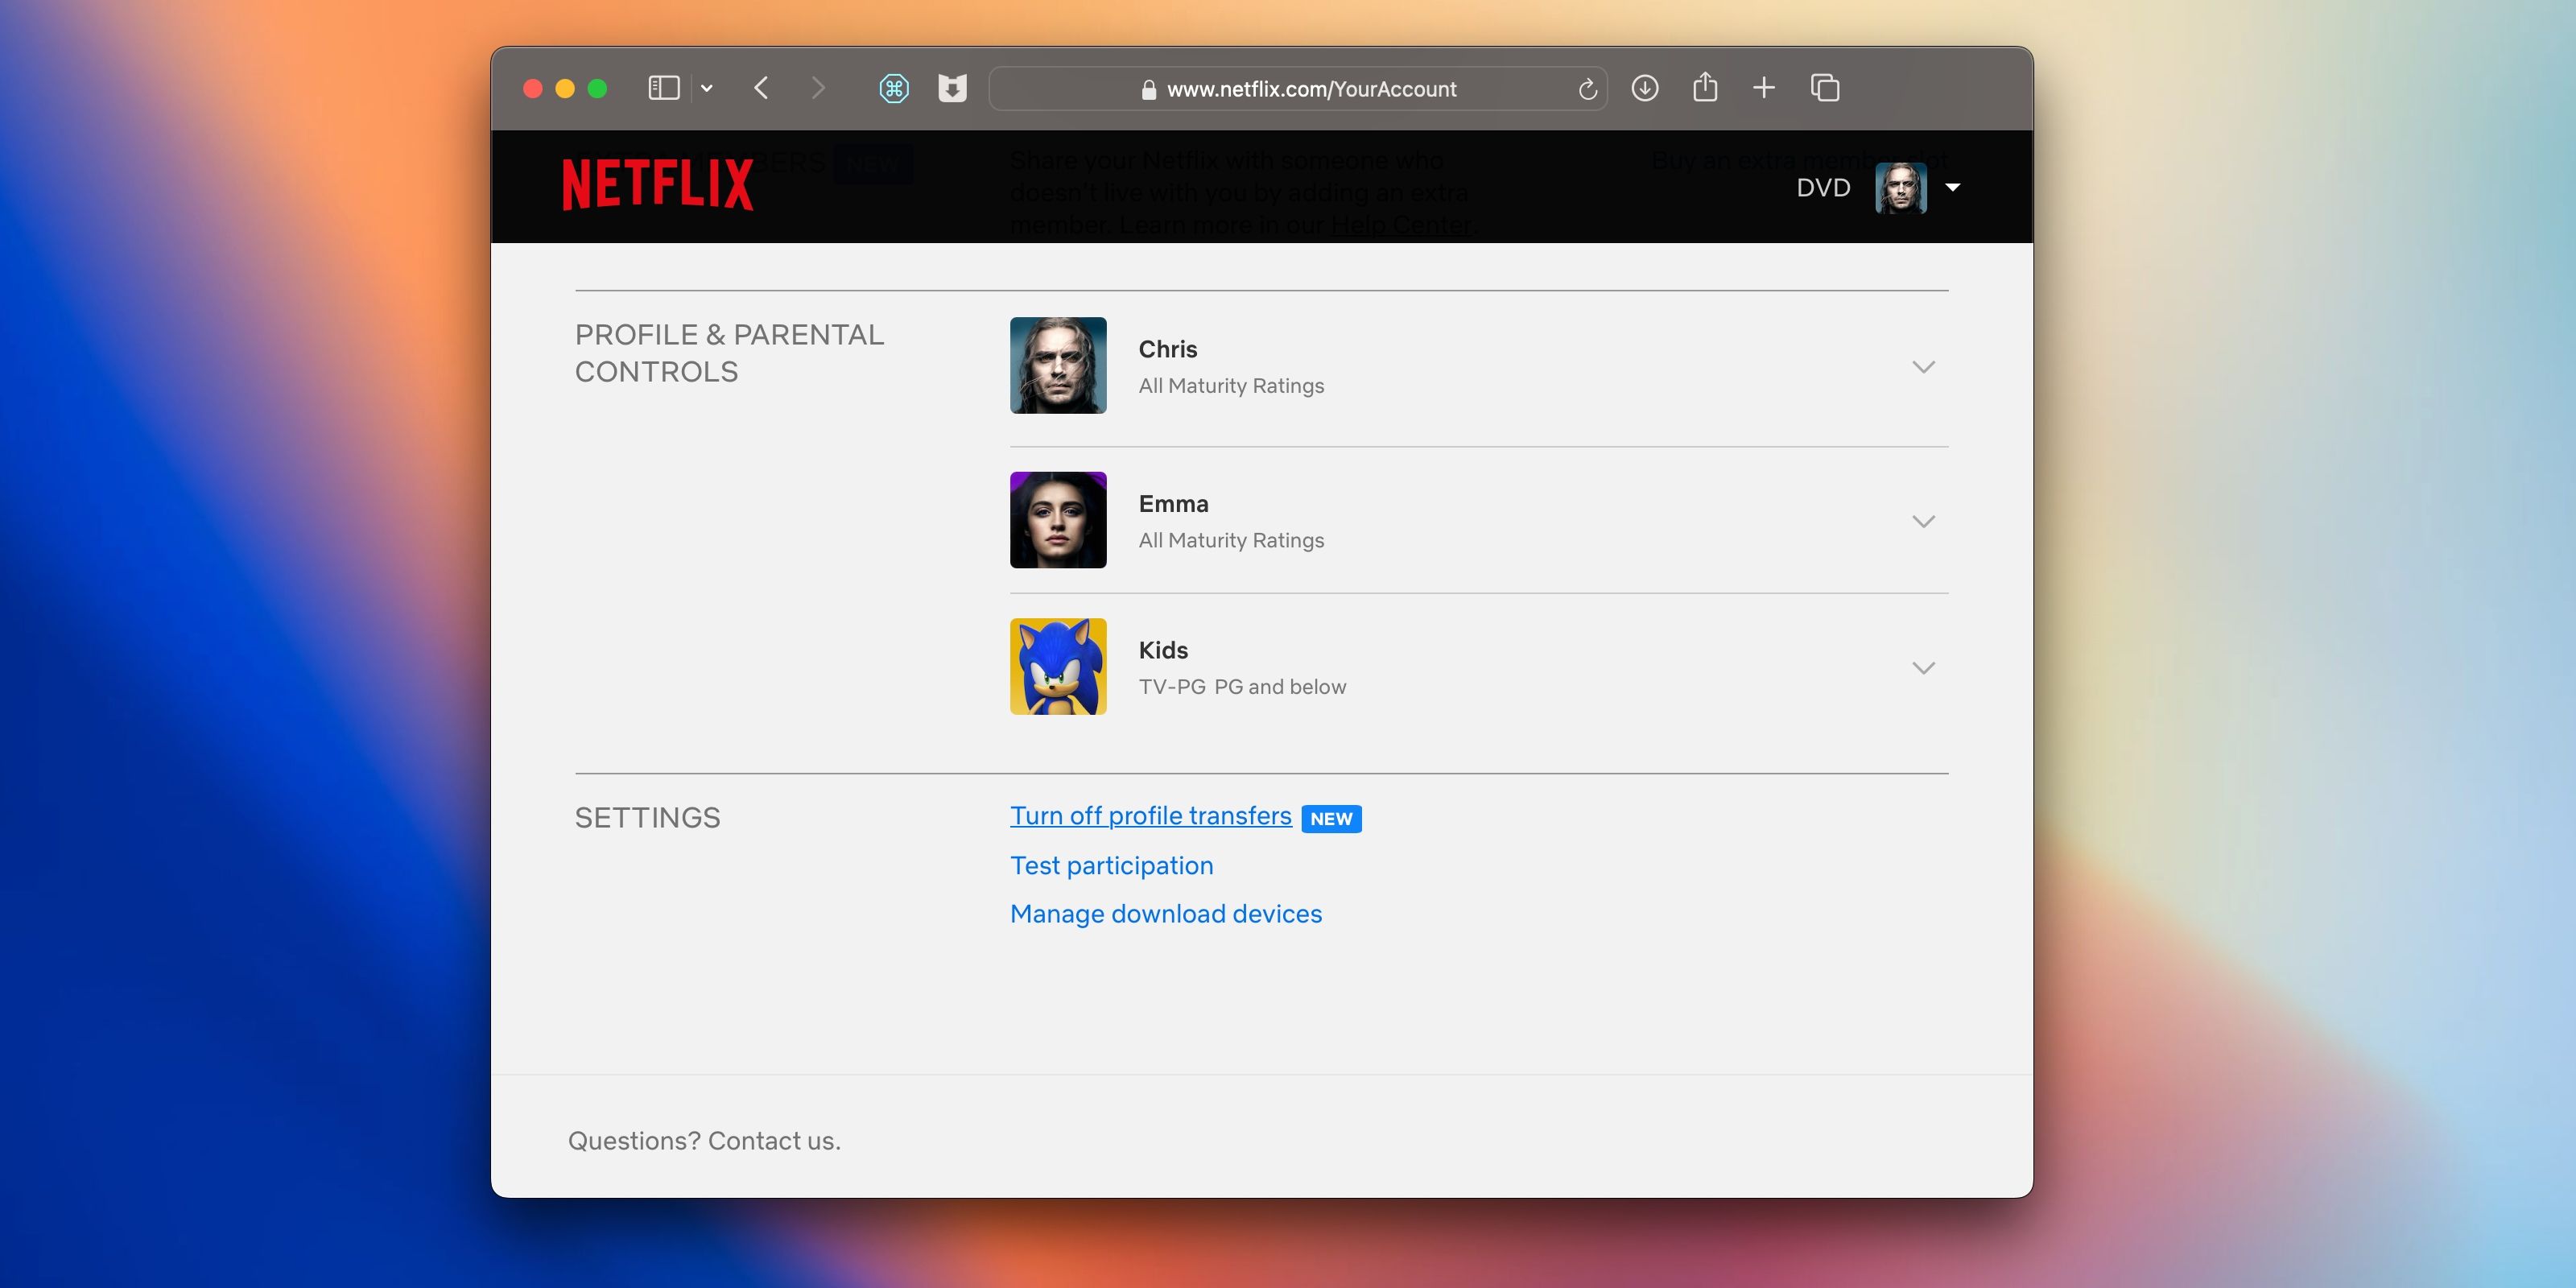Expand the Chris profile settings

1923,366
